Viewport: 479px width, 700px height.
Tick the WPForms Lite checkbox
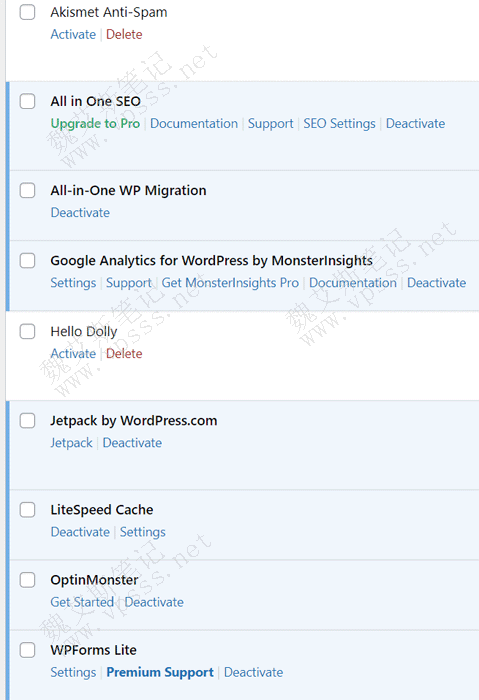coord(27,650)
